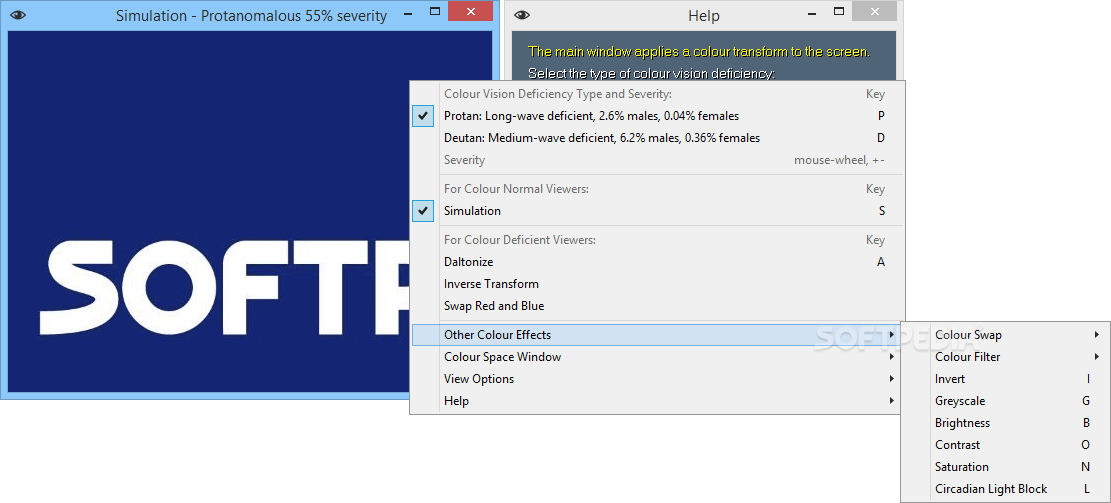1111x503 pixels.
Task: Toggle the Protan long-wave deficient option
Action: pos(591,116)
